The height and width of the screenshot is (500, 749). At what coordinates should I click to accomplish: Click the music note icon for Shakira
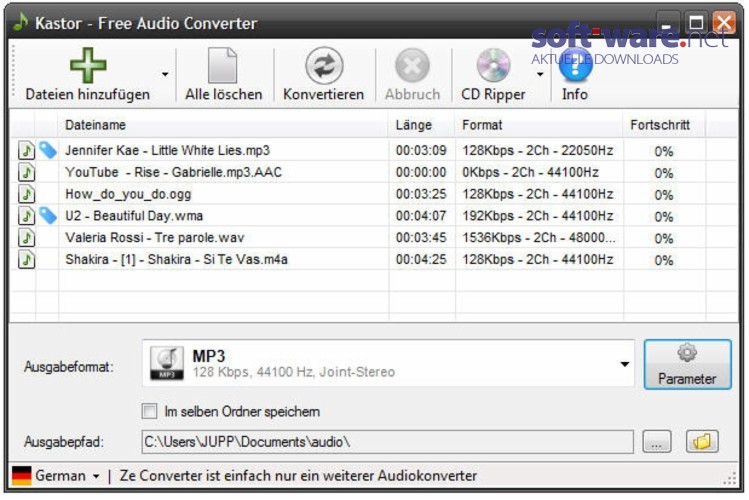(27, 260)
